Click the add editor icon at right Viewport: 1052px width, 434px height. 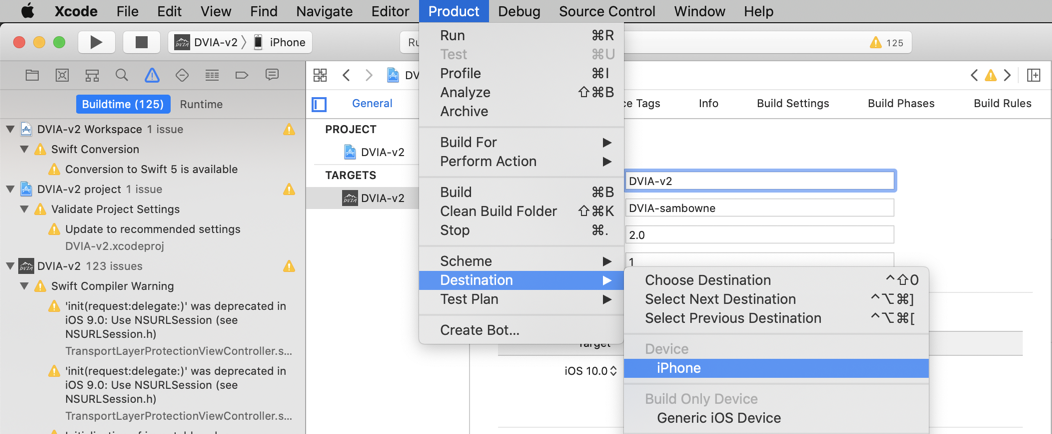coord(1034,75)
